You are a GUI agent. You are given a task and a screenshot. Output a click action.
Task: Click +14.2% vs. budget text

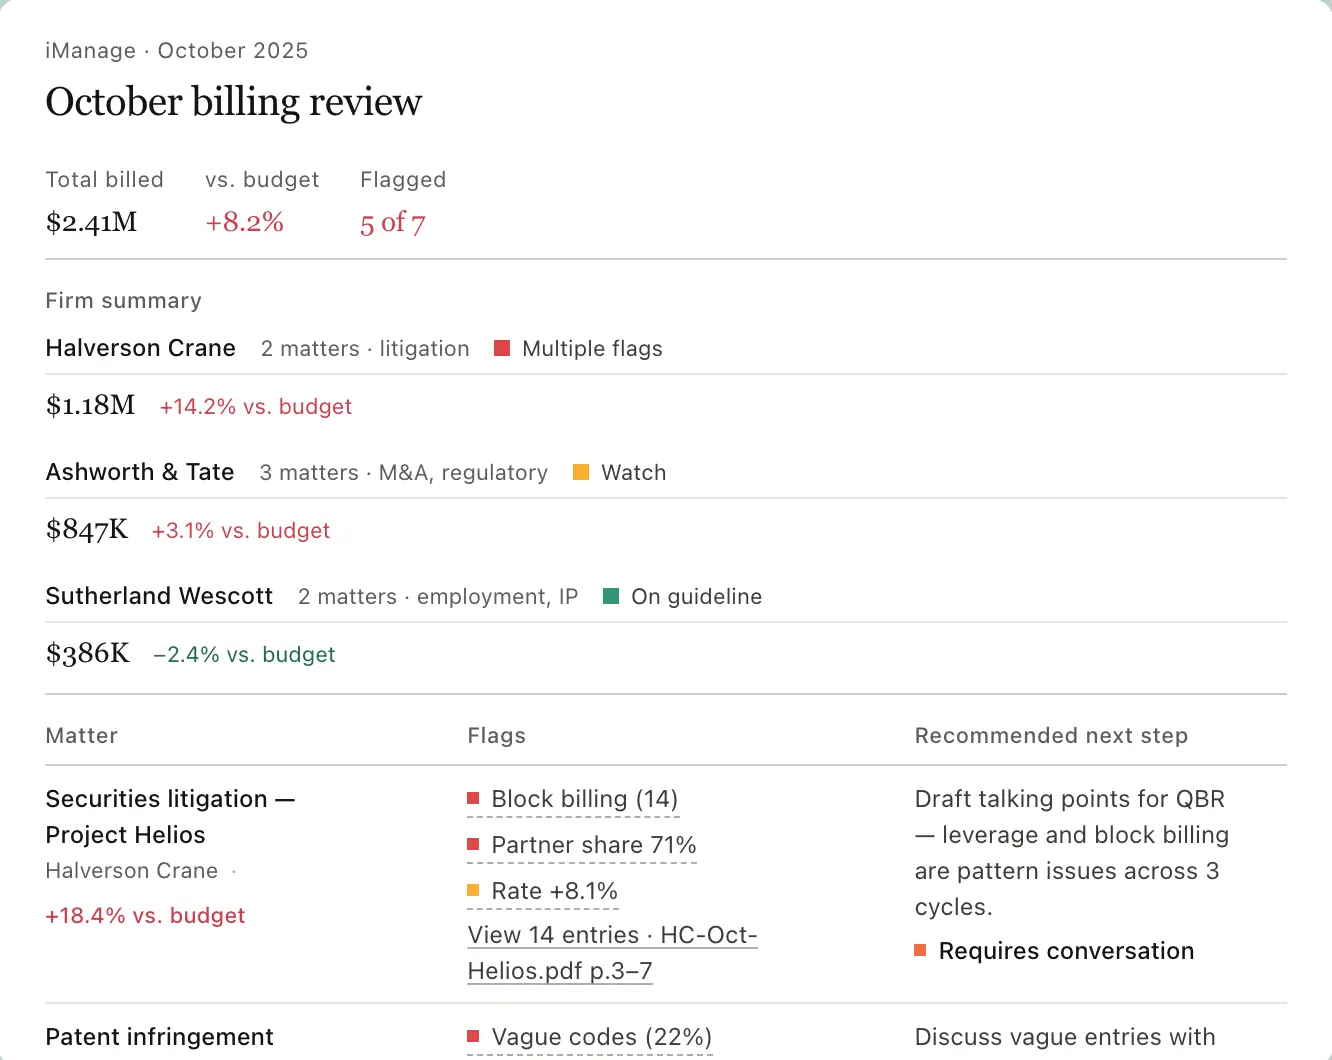[256, 407]
